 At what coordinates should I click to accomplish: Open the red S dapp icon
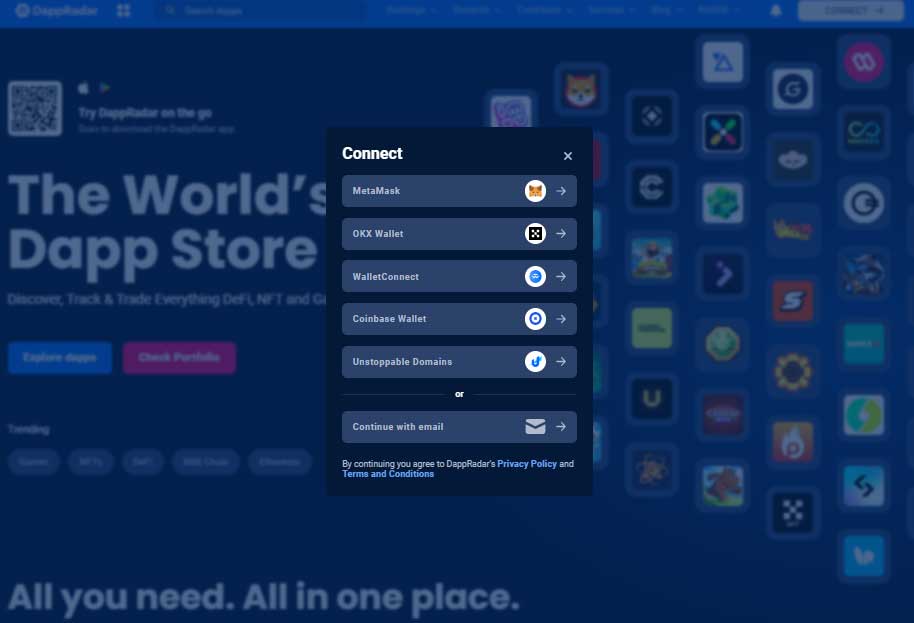point(793,301)
